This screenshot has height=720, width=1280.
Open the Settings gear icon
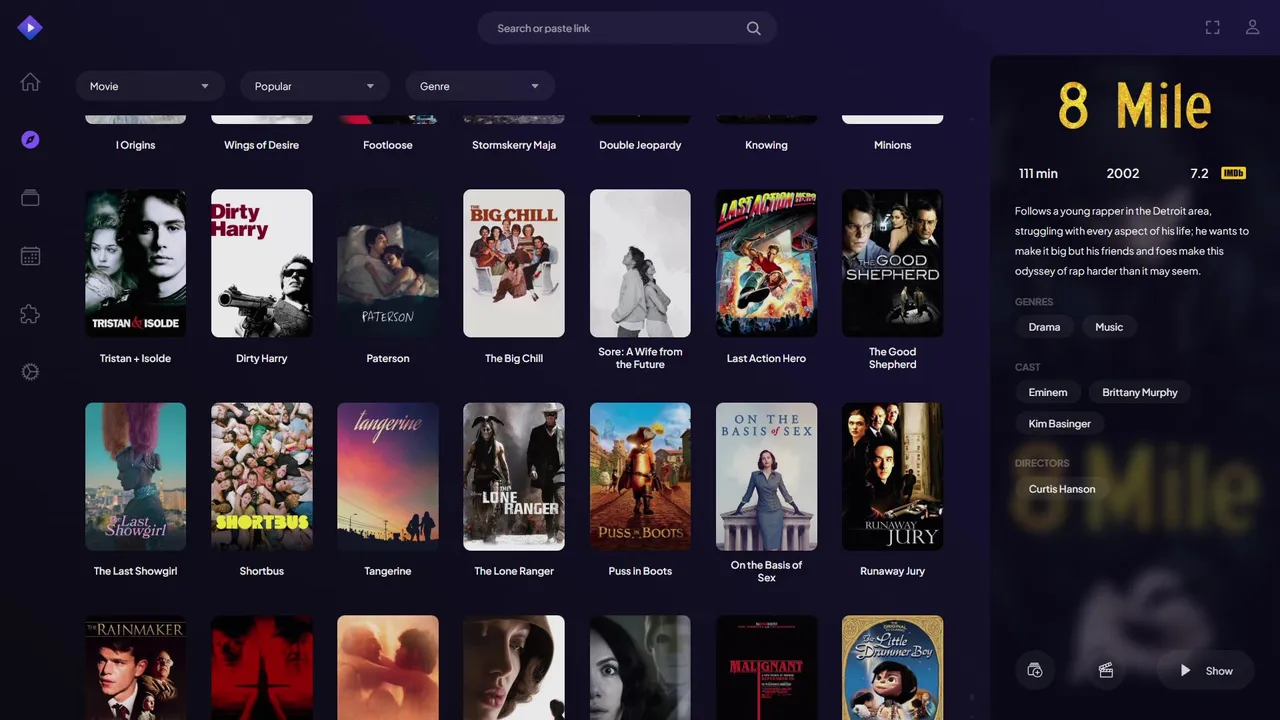(x=30, y=372)
